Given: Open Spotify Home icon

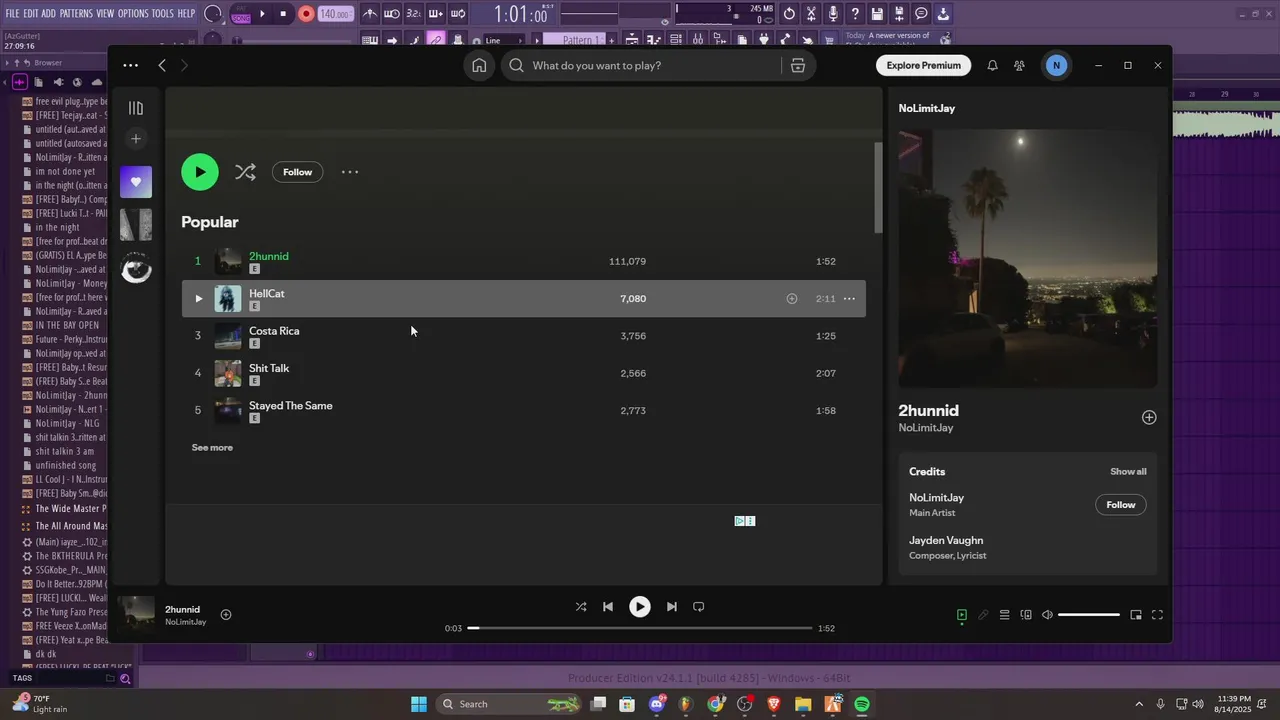Looking at the screenshot, I should coord(479,65).
